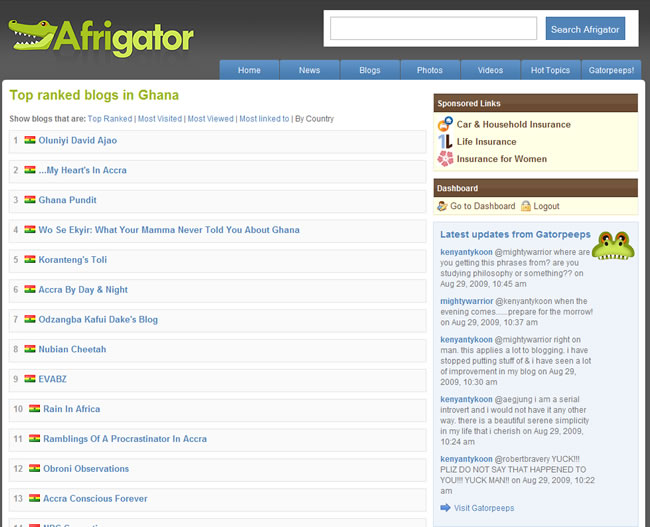Open kenyantykoon link on the YUCK update
This screenshot has width=650, height=527.
466,459
